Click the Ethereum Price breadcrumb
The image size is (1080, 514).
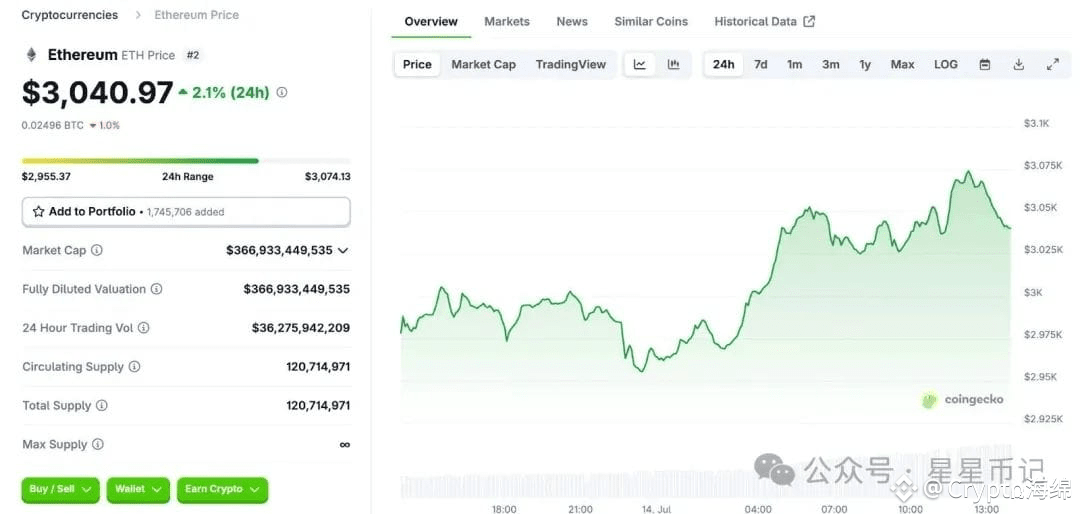pos(196,14)
